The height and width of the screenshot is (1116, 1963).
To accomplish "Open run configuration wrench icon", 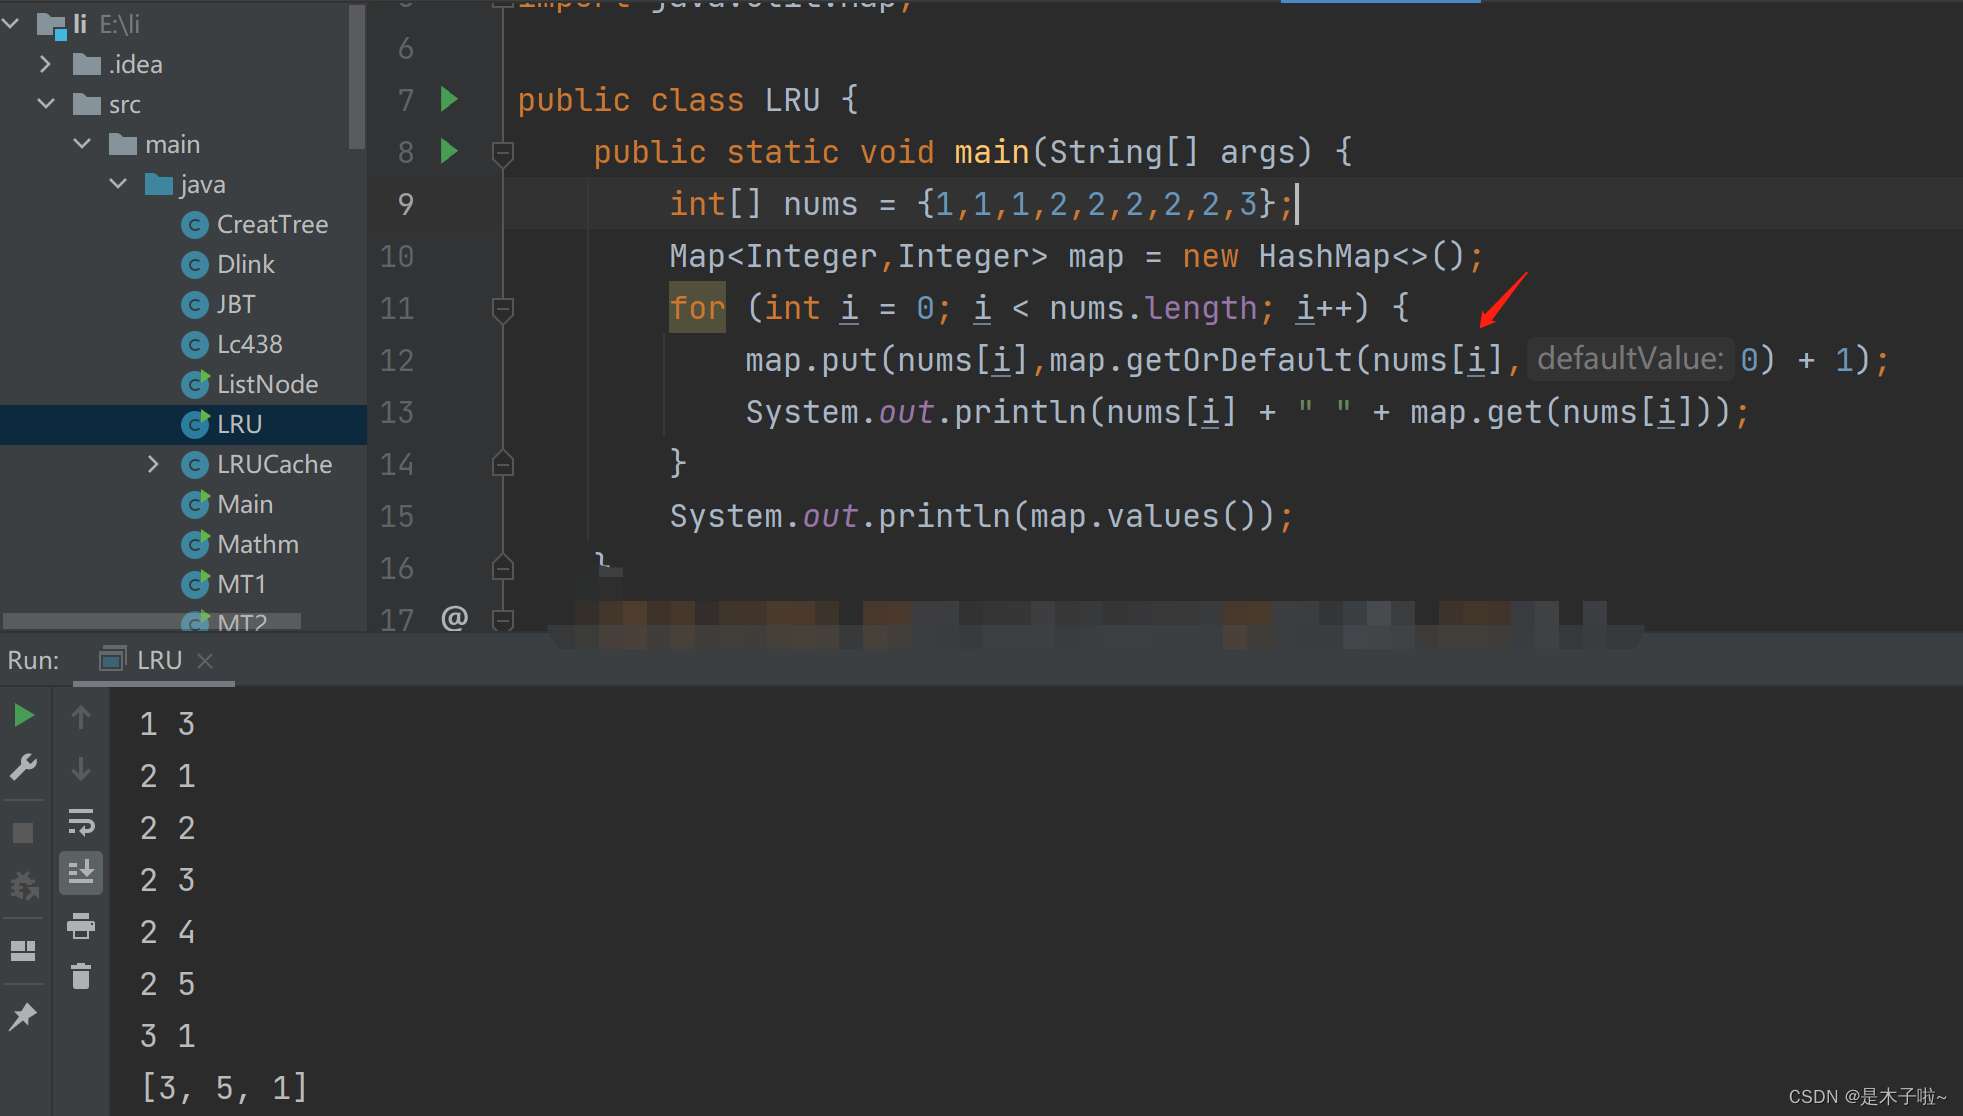I will [x=24, y=767].
